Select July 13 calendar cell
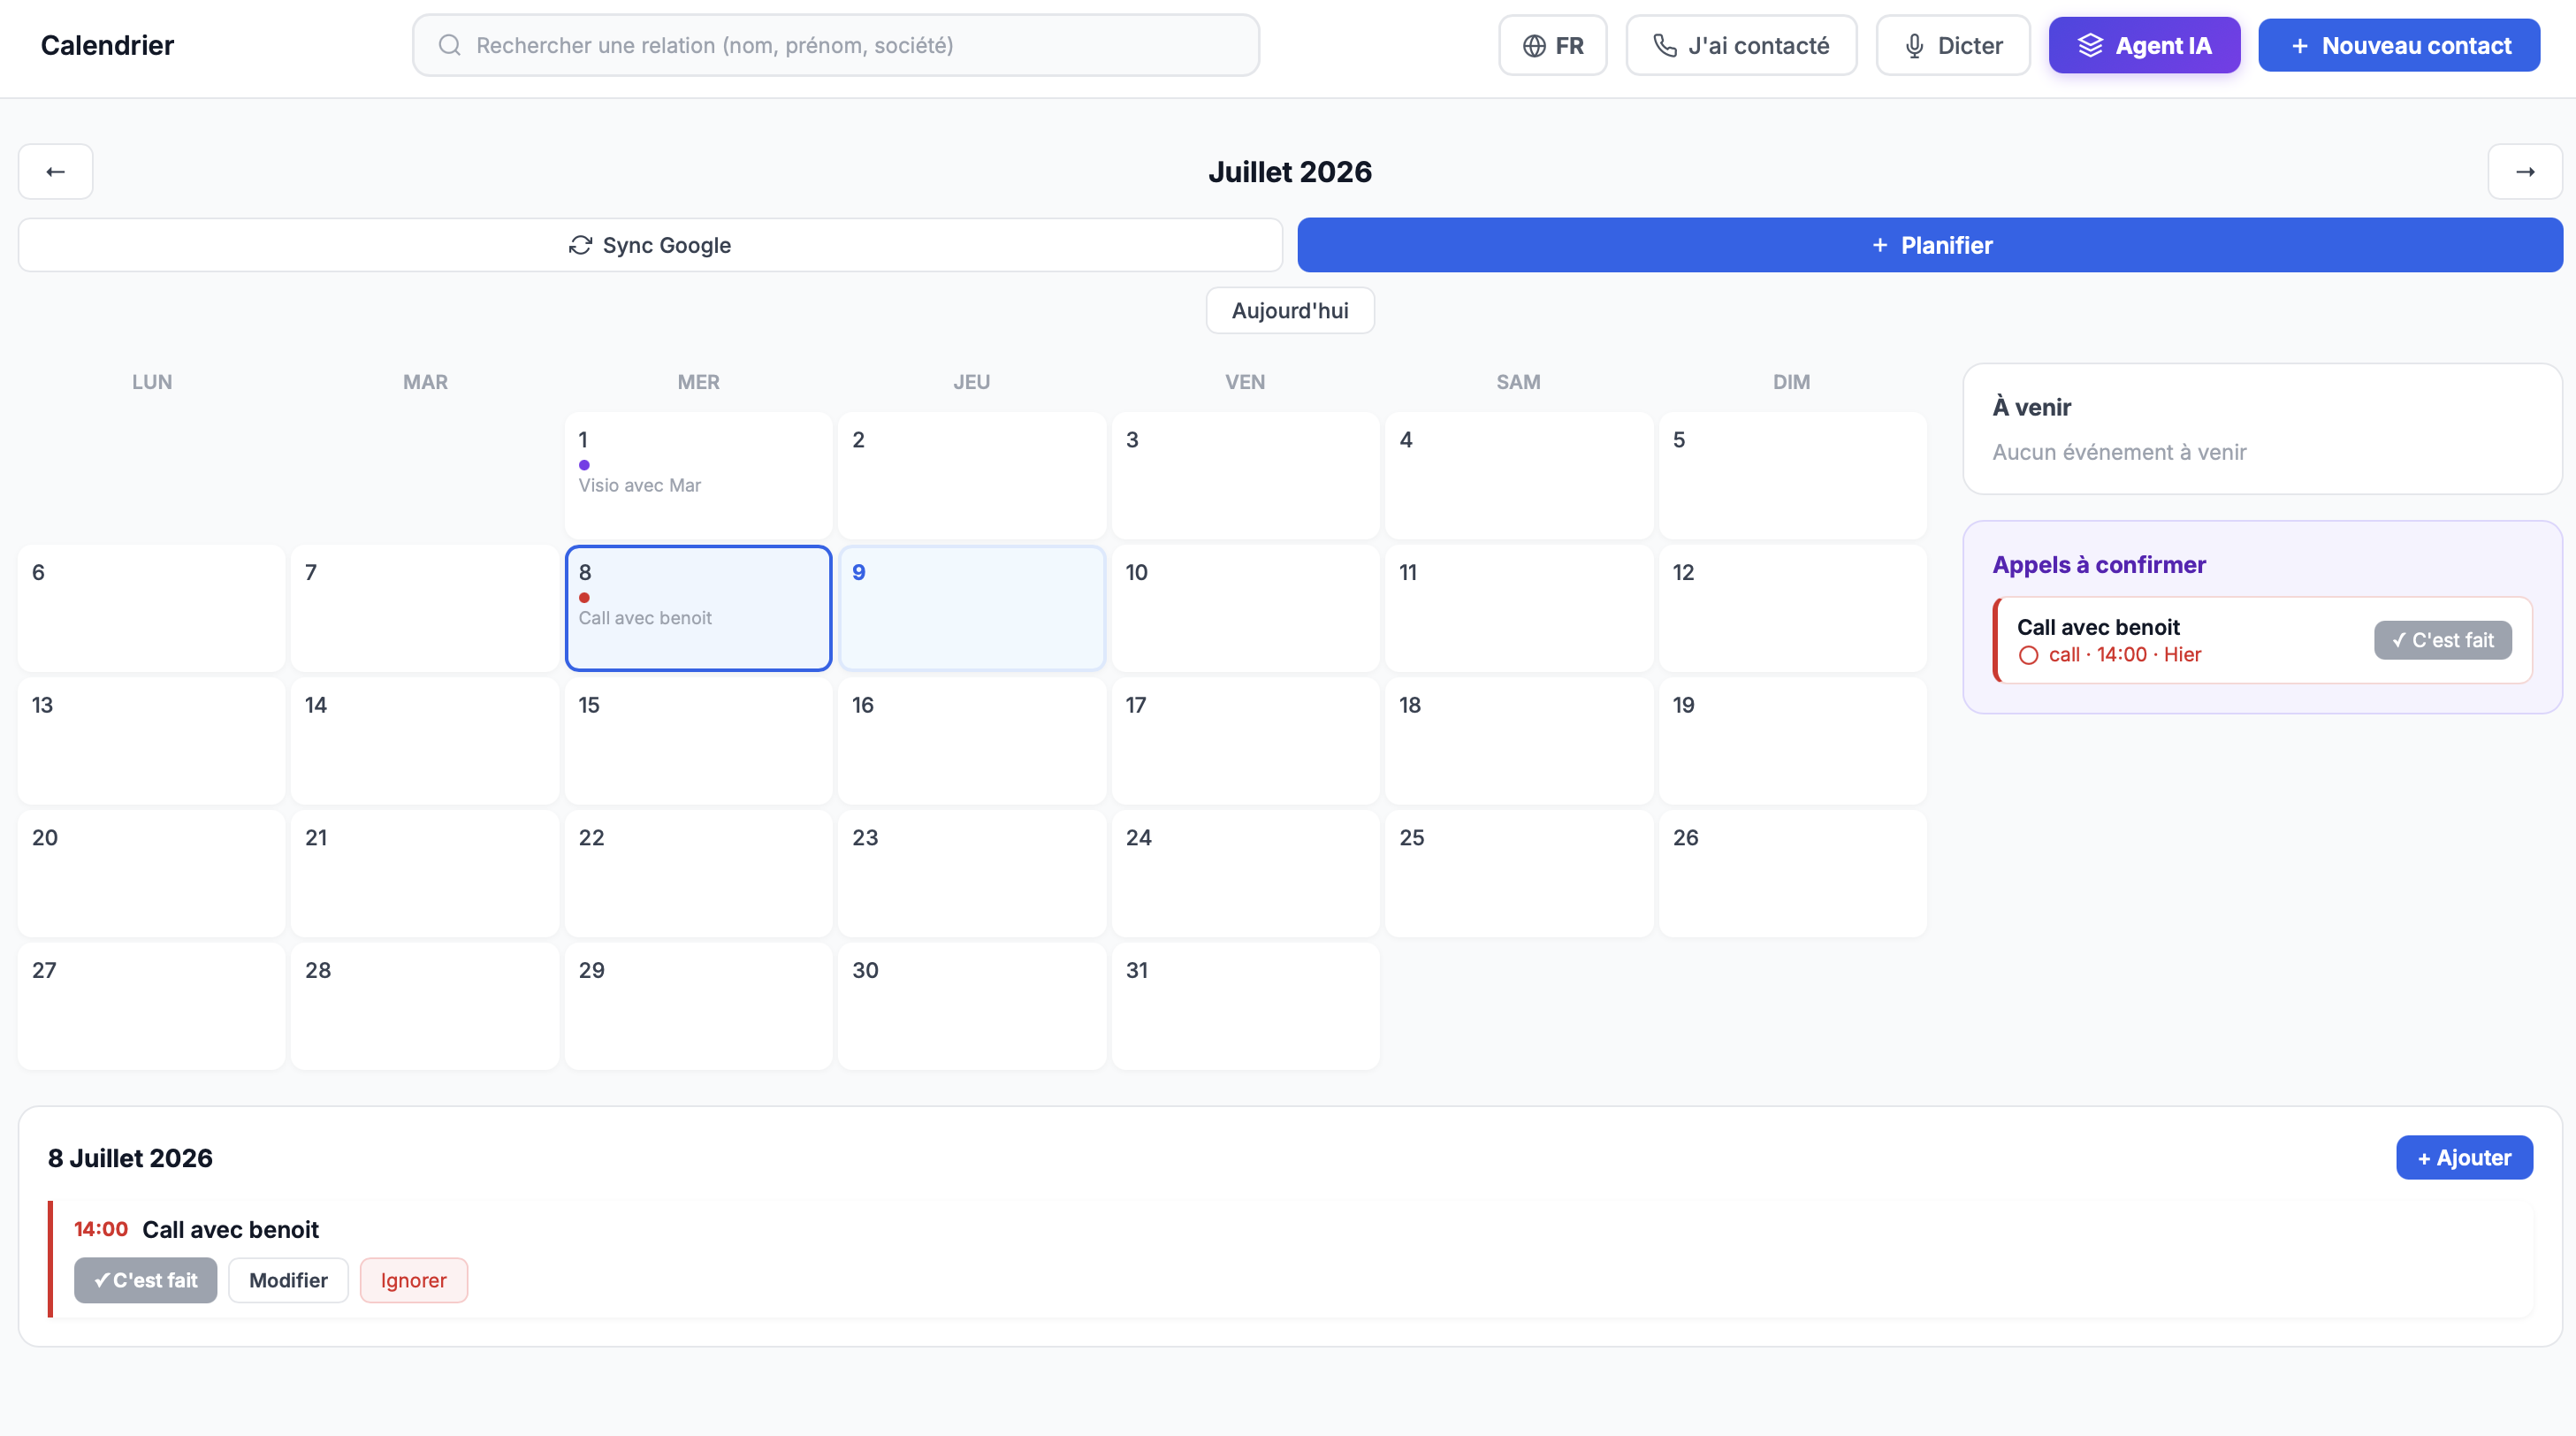The height and width of the screenshot is (1436, 2576). (x=152, y=741)
